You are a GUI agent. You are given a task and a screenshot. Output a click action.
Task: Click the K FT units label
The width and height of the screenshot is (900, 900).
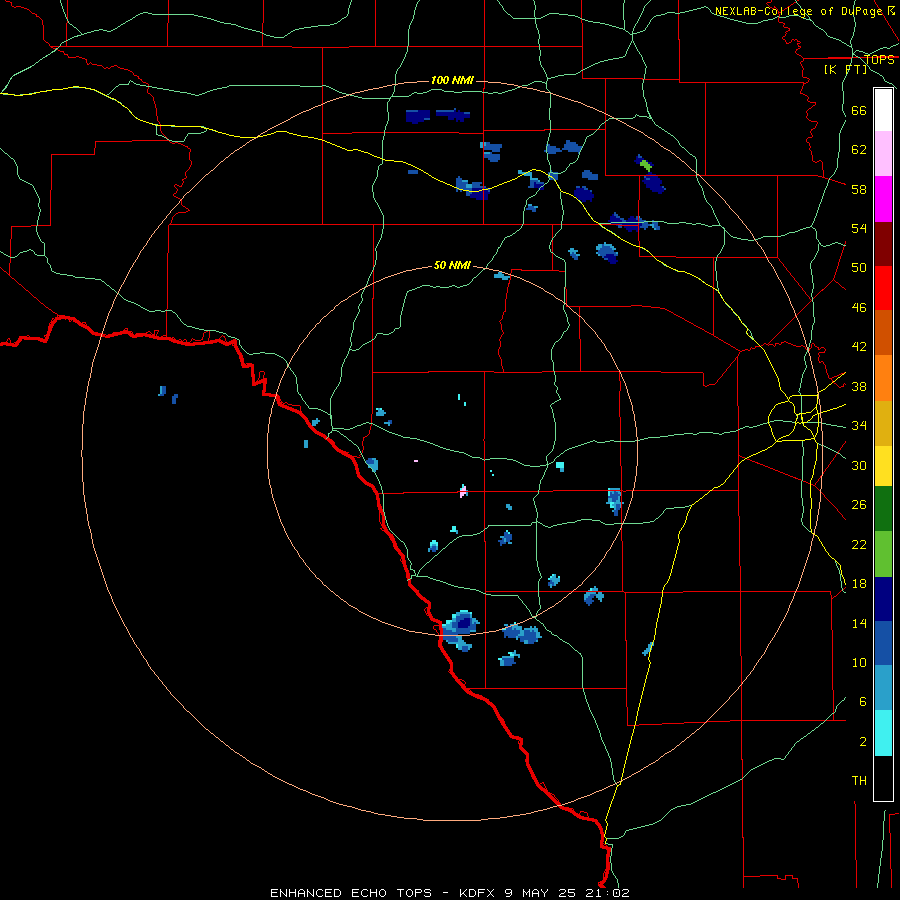point(845,69)
